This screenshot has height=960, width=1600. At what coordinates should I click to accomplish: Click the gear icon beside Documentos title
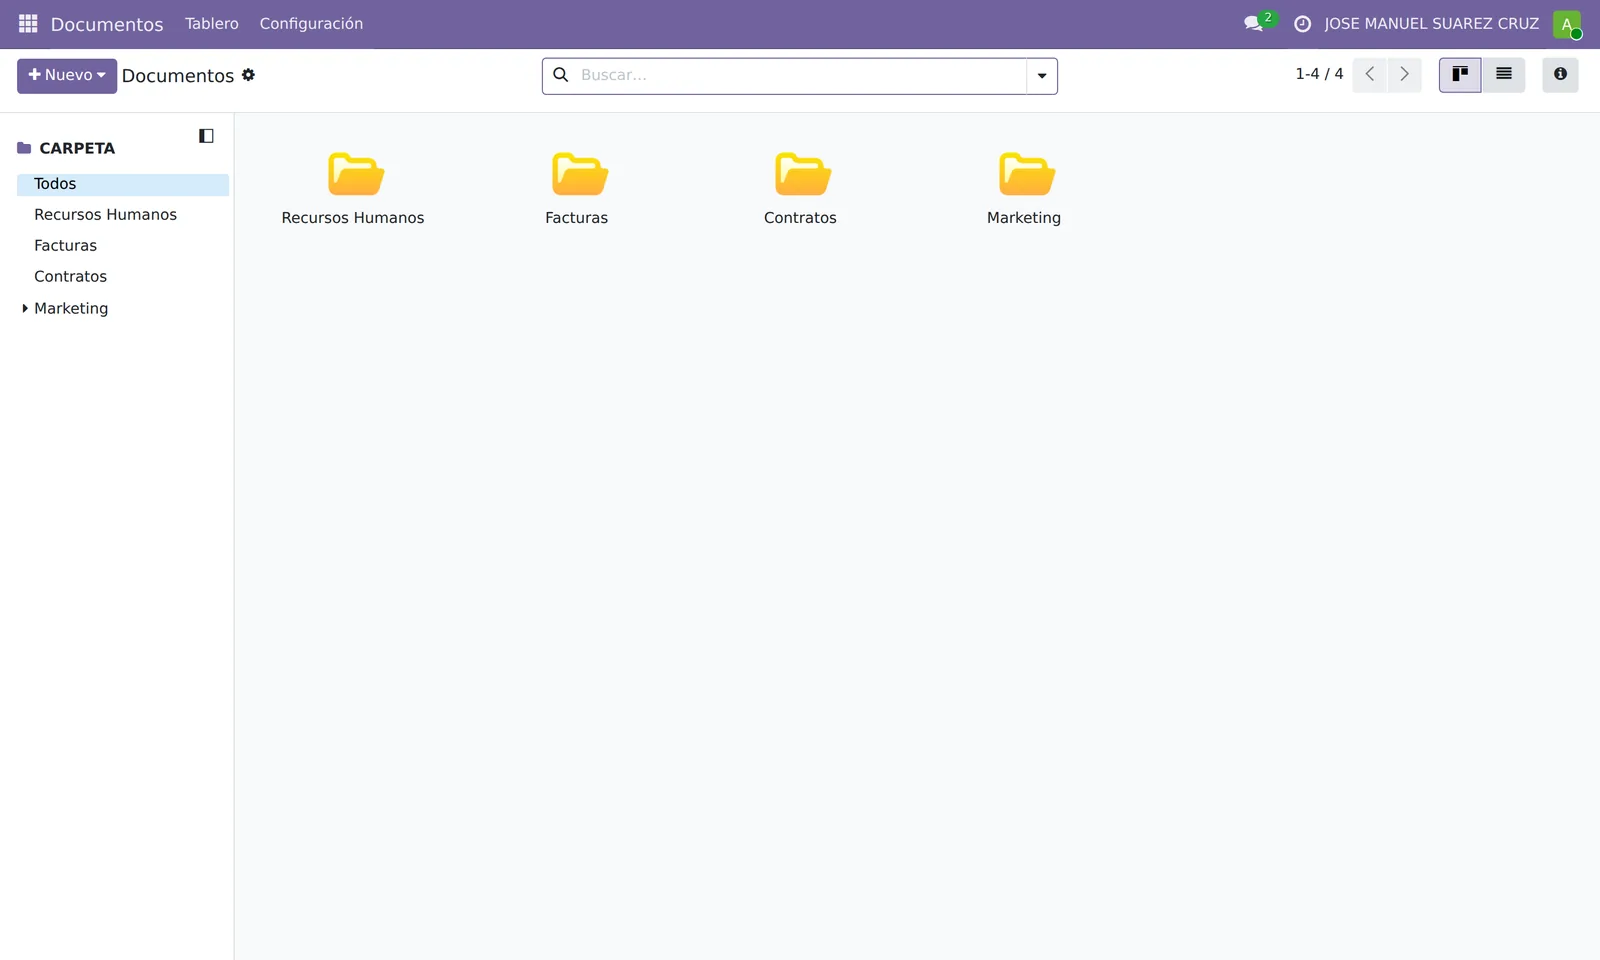coord(248,75)
